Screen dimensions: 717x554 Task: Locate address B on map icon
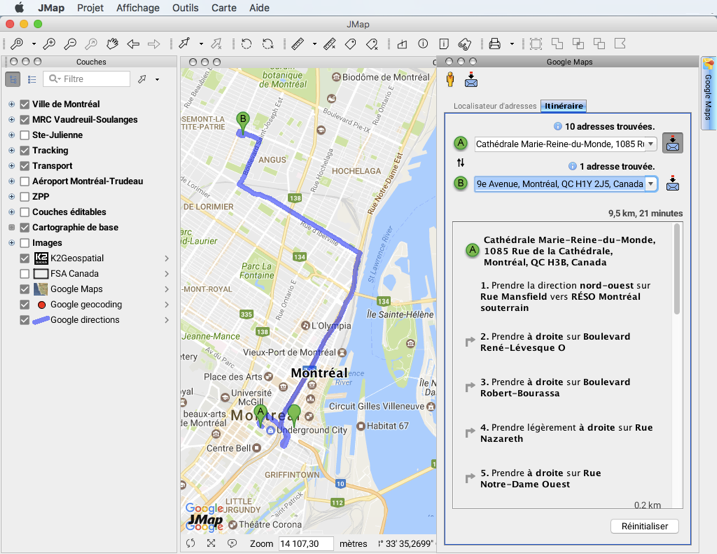point(673,183)
